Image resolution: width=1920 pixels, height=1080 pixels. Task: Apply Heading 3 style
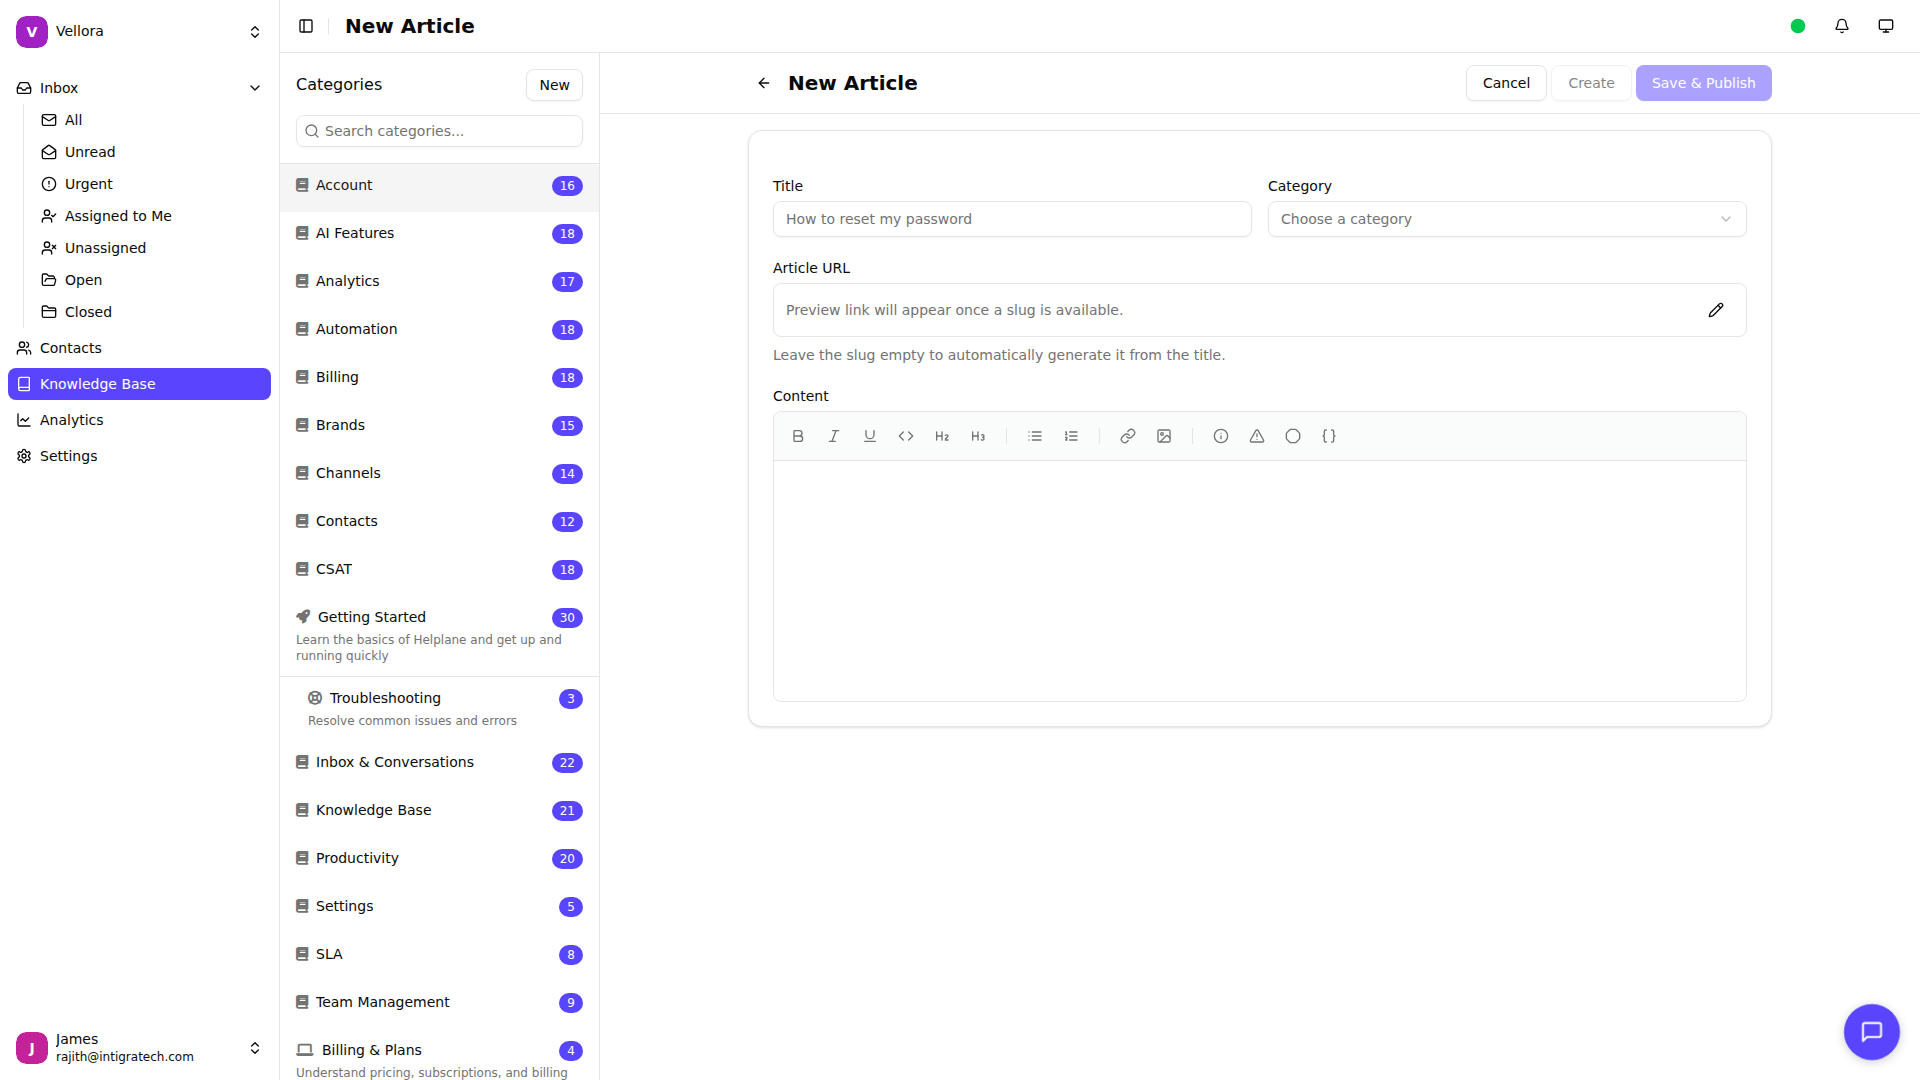pyautogui.click(x=978, y=436)
